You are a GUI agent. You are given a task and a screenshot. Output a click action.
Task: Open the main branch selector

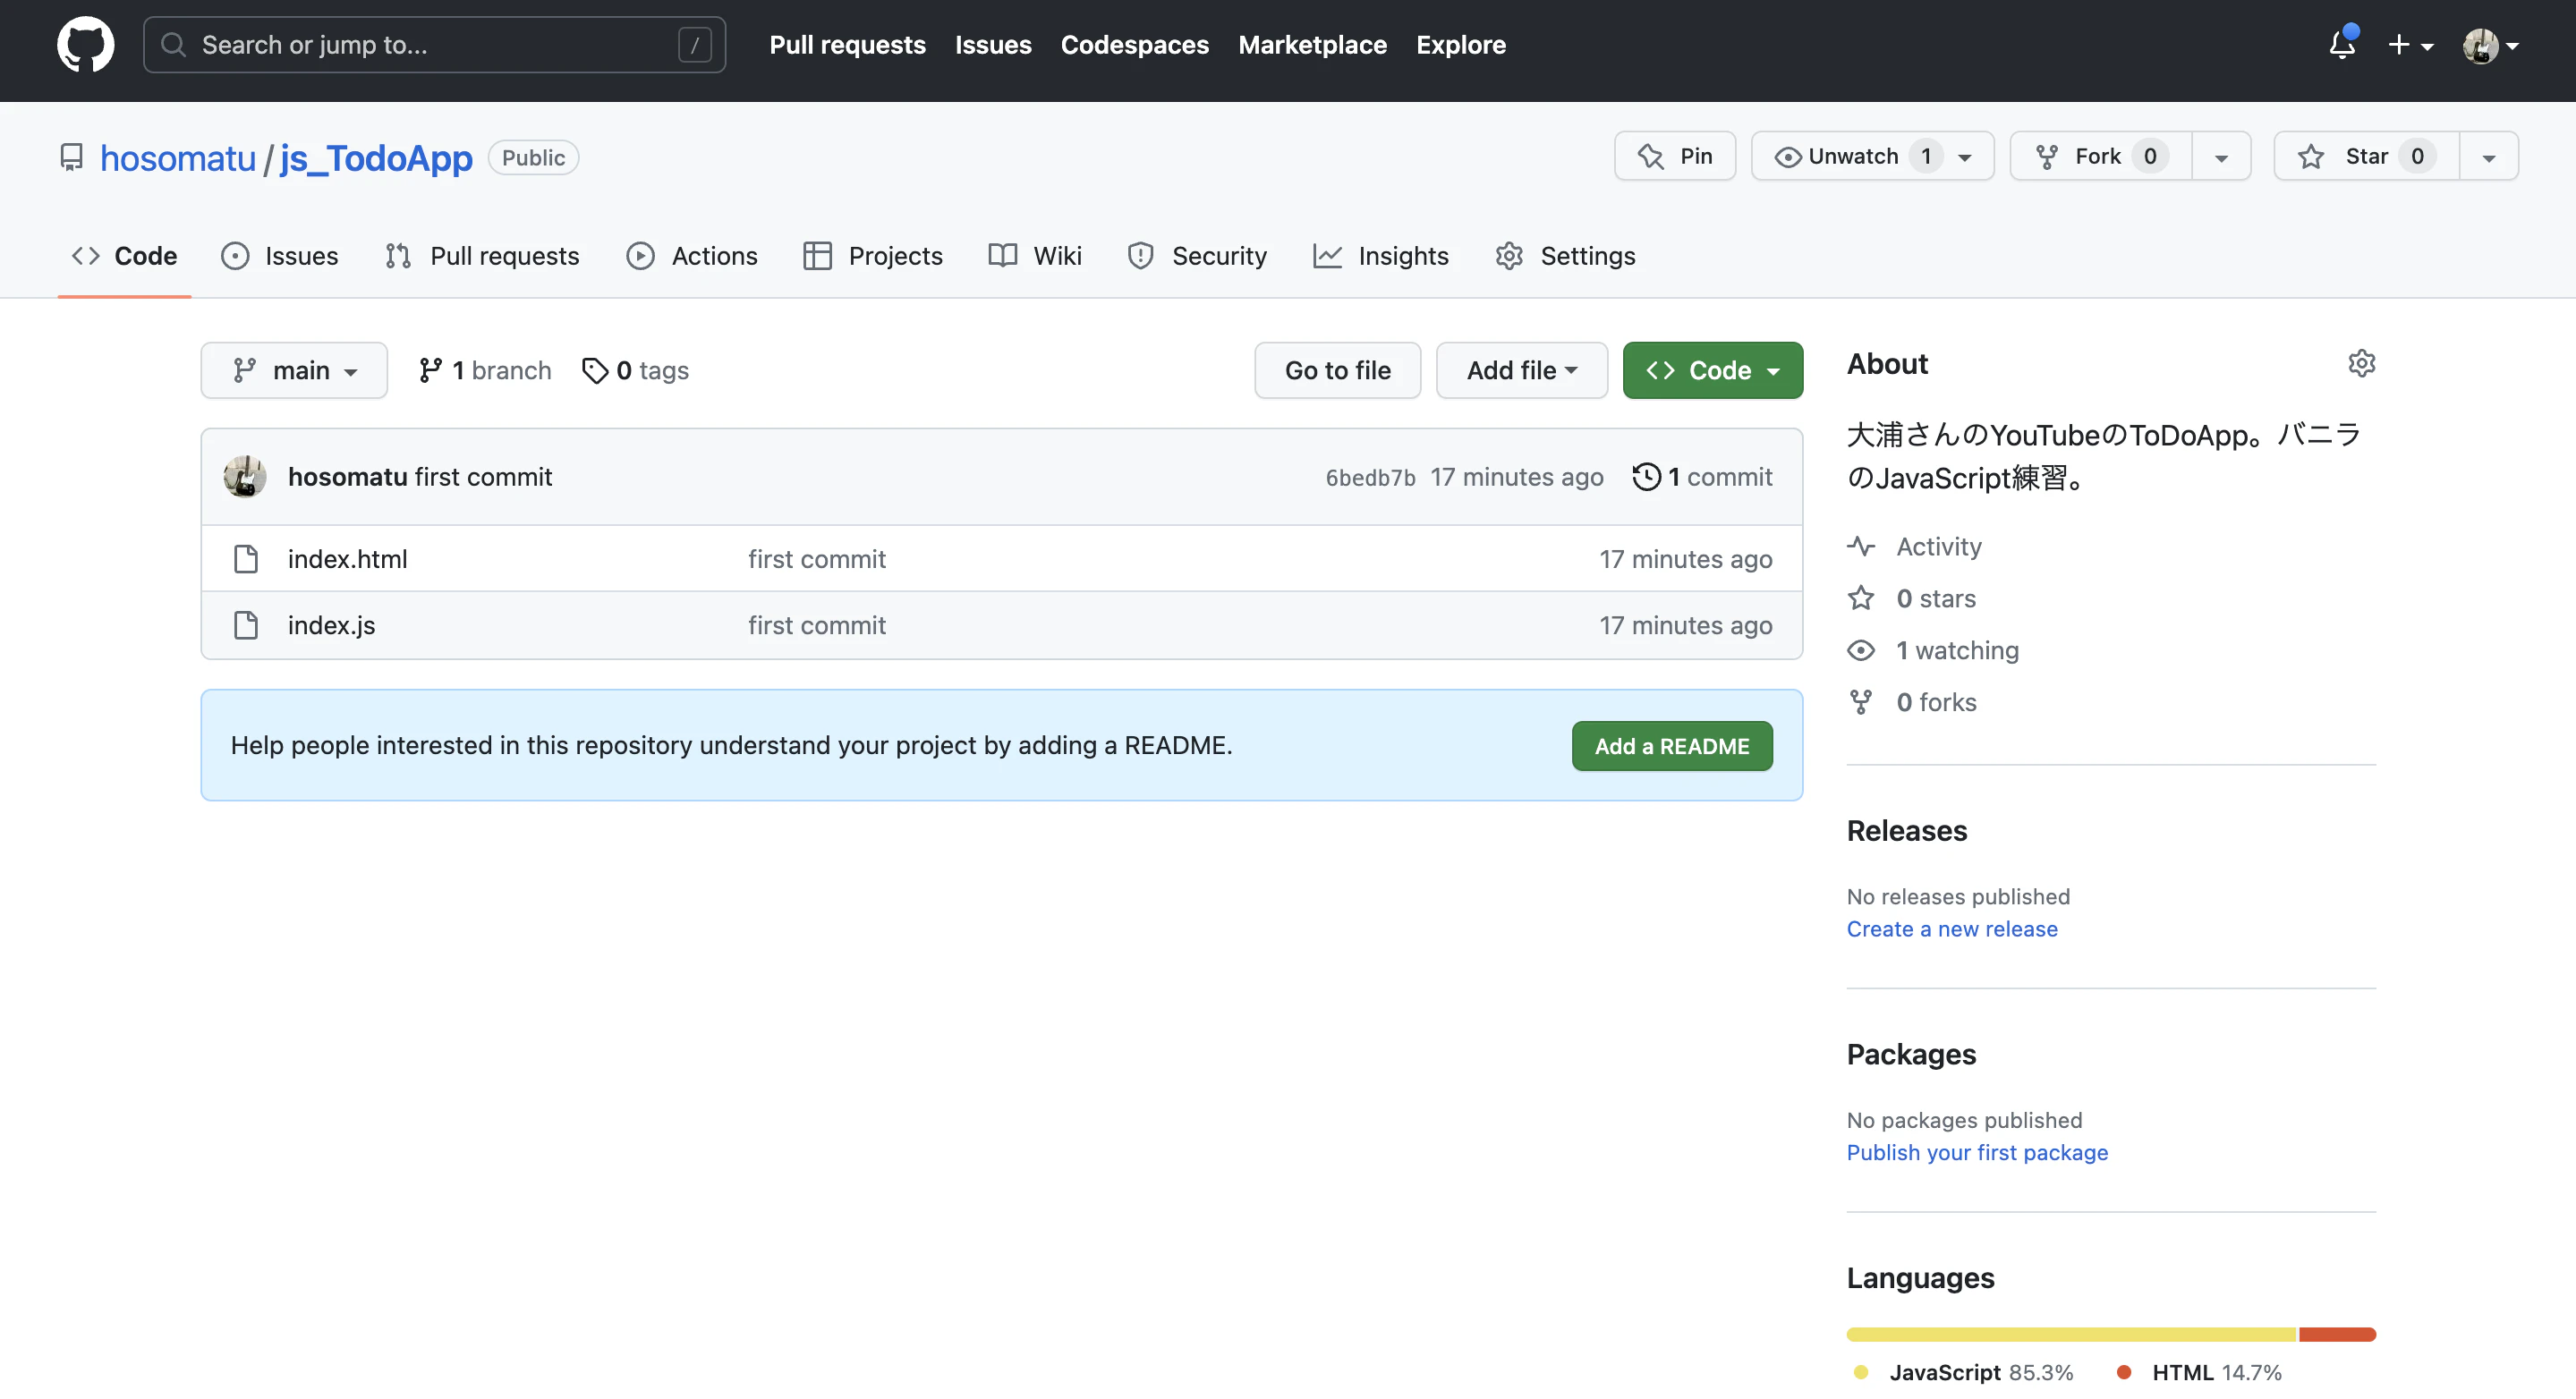[x=294, y=370]
